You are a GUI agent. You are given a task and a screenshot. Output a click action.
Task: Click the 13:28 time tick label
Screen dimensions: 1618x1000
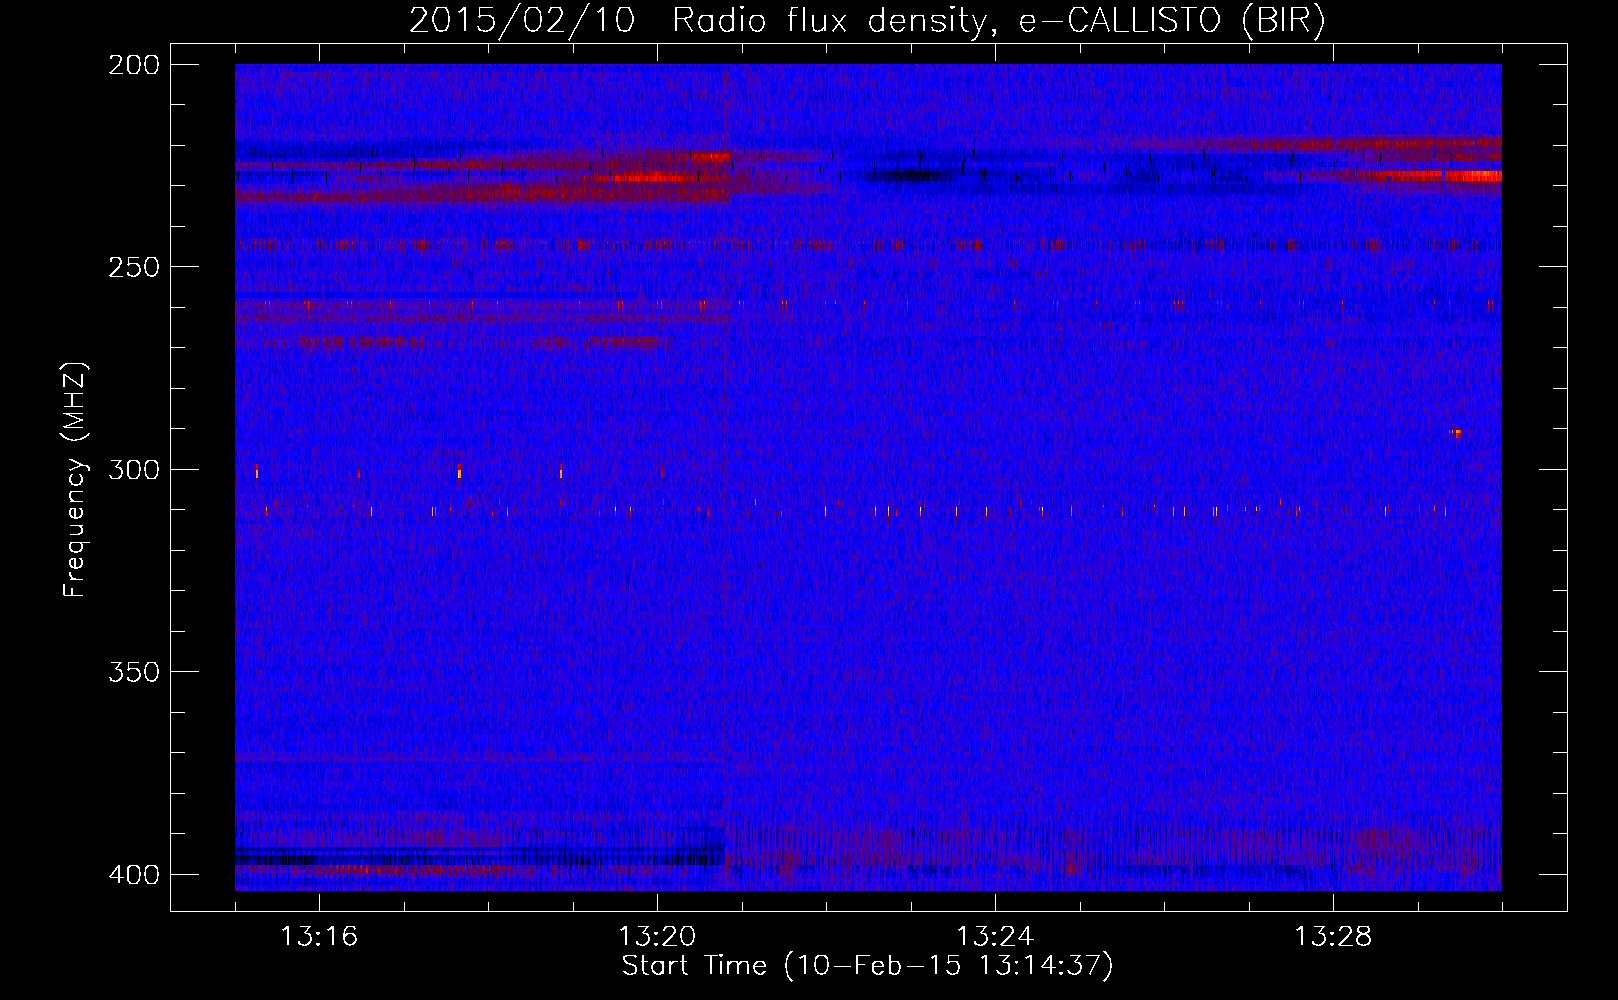tap(1333, 937)
